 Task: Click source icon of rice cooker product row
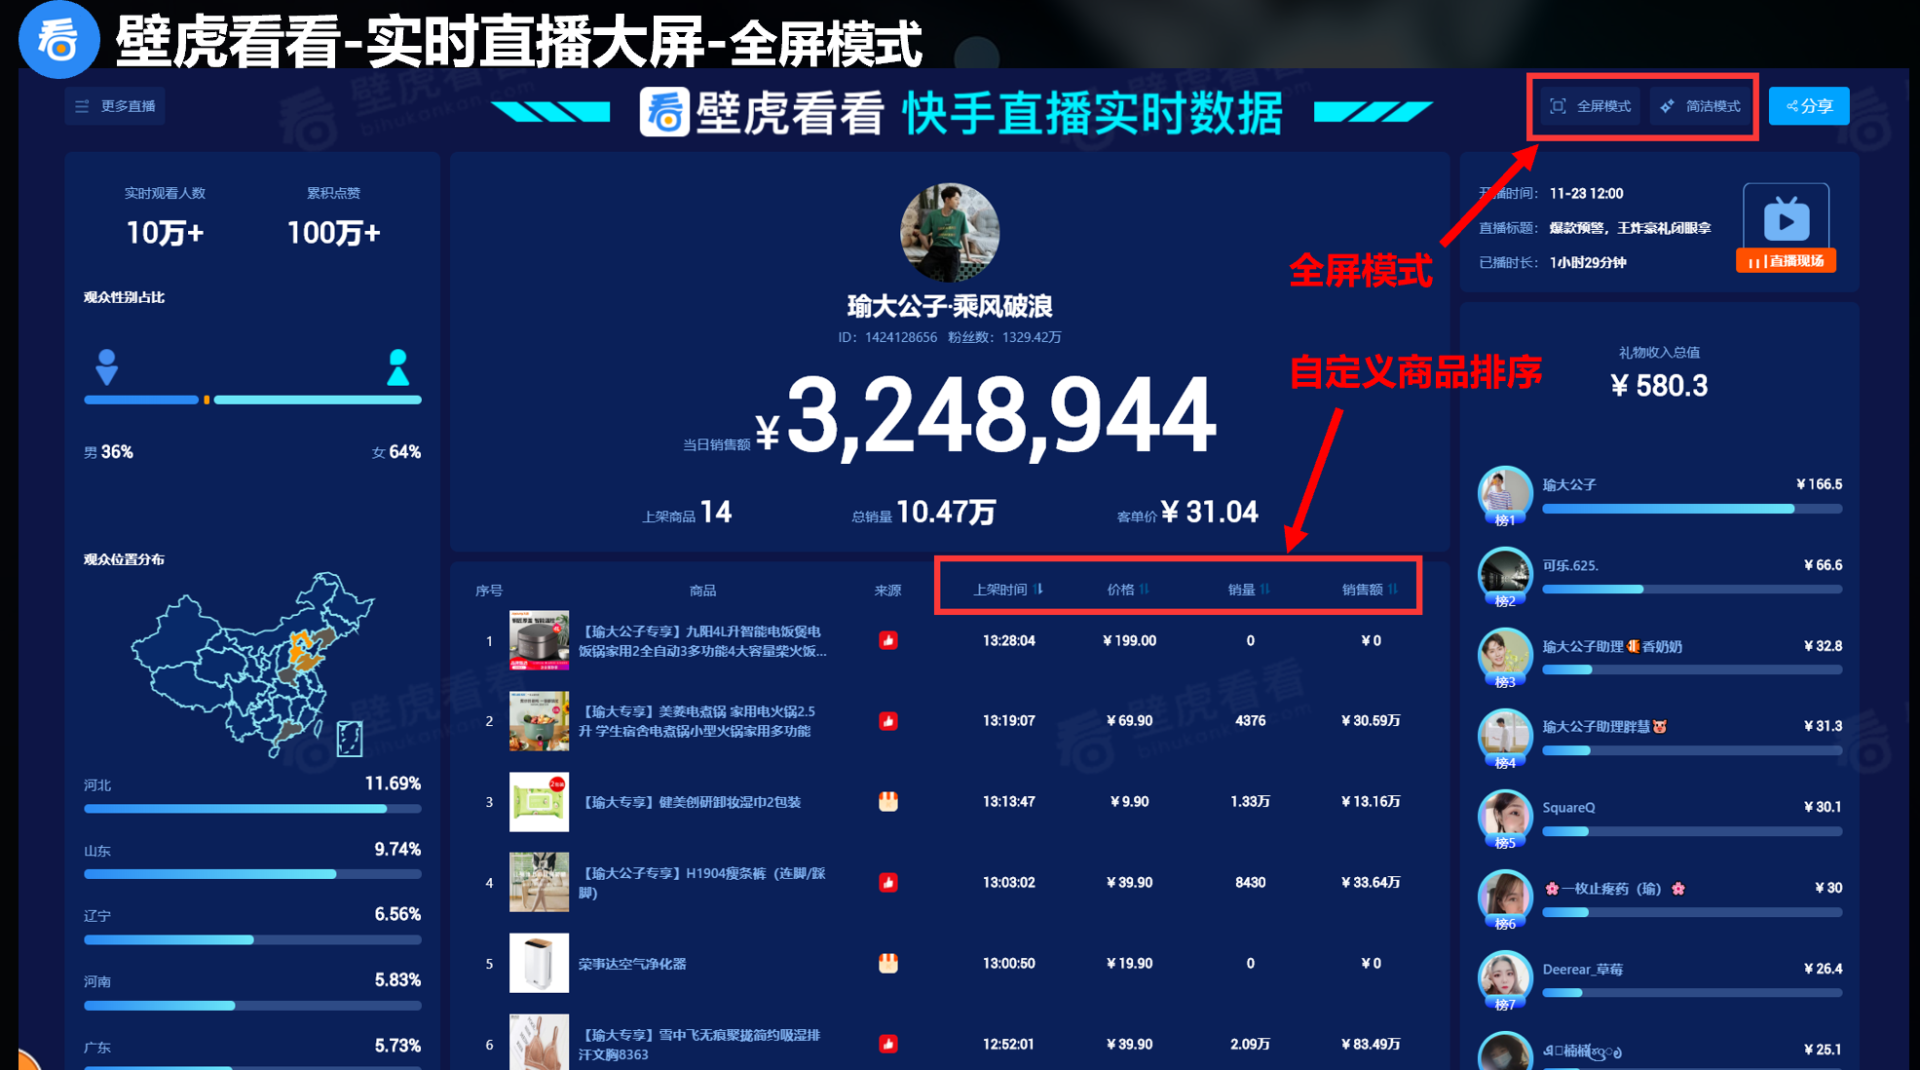(888, 640)
